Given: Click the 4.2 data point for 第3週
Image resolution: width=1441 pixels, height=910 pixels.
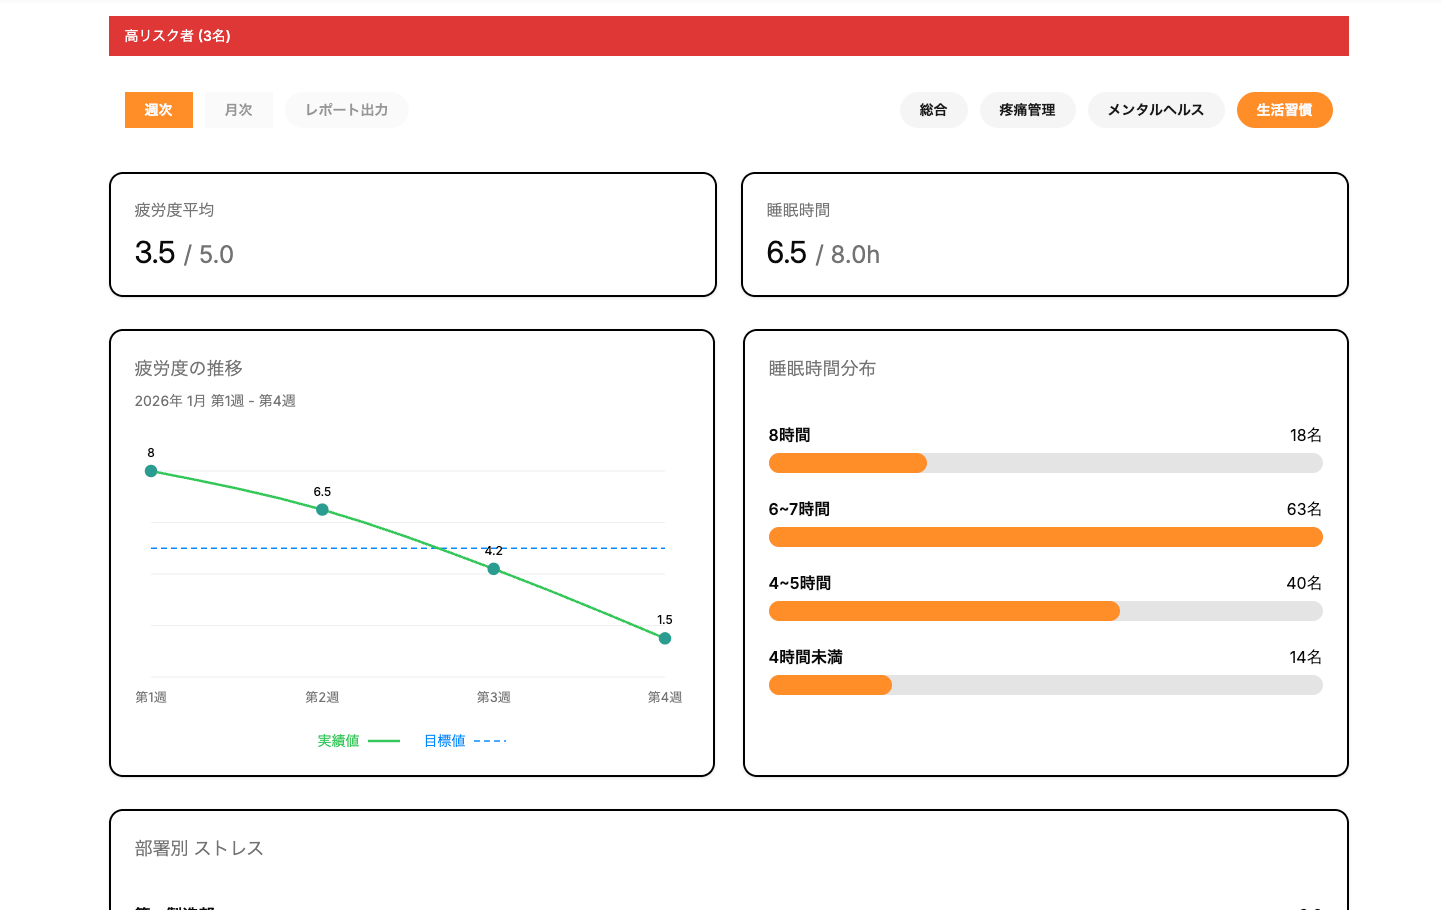Looking at the screenshot, I should coord(494,568).
